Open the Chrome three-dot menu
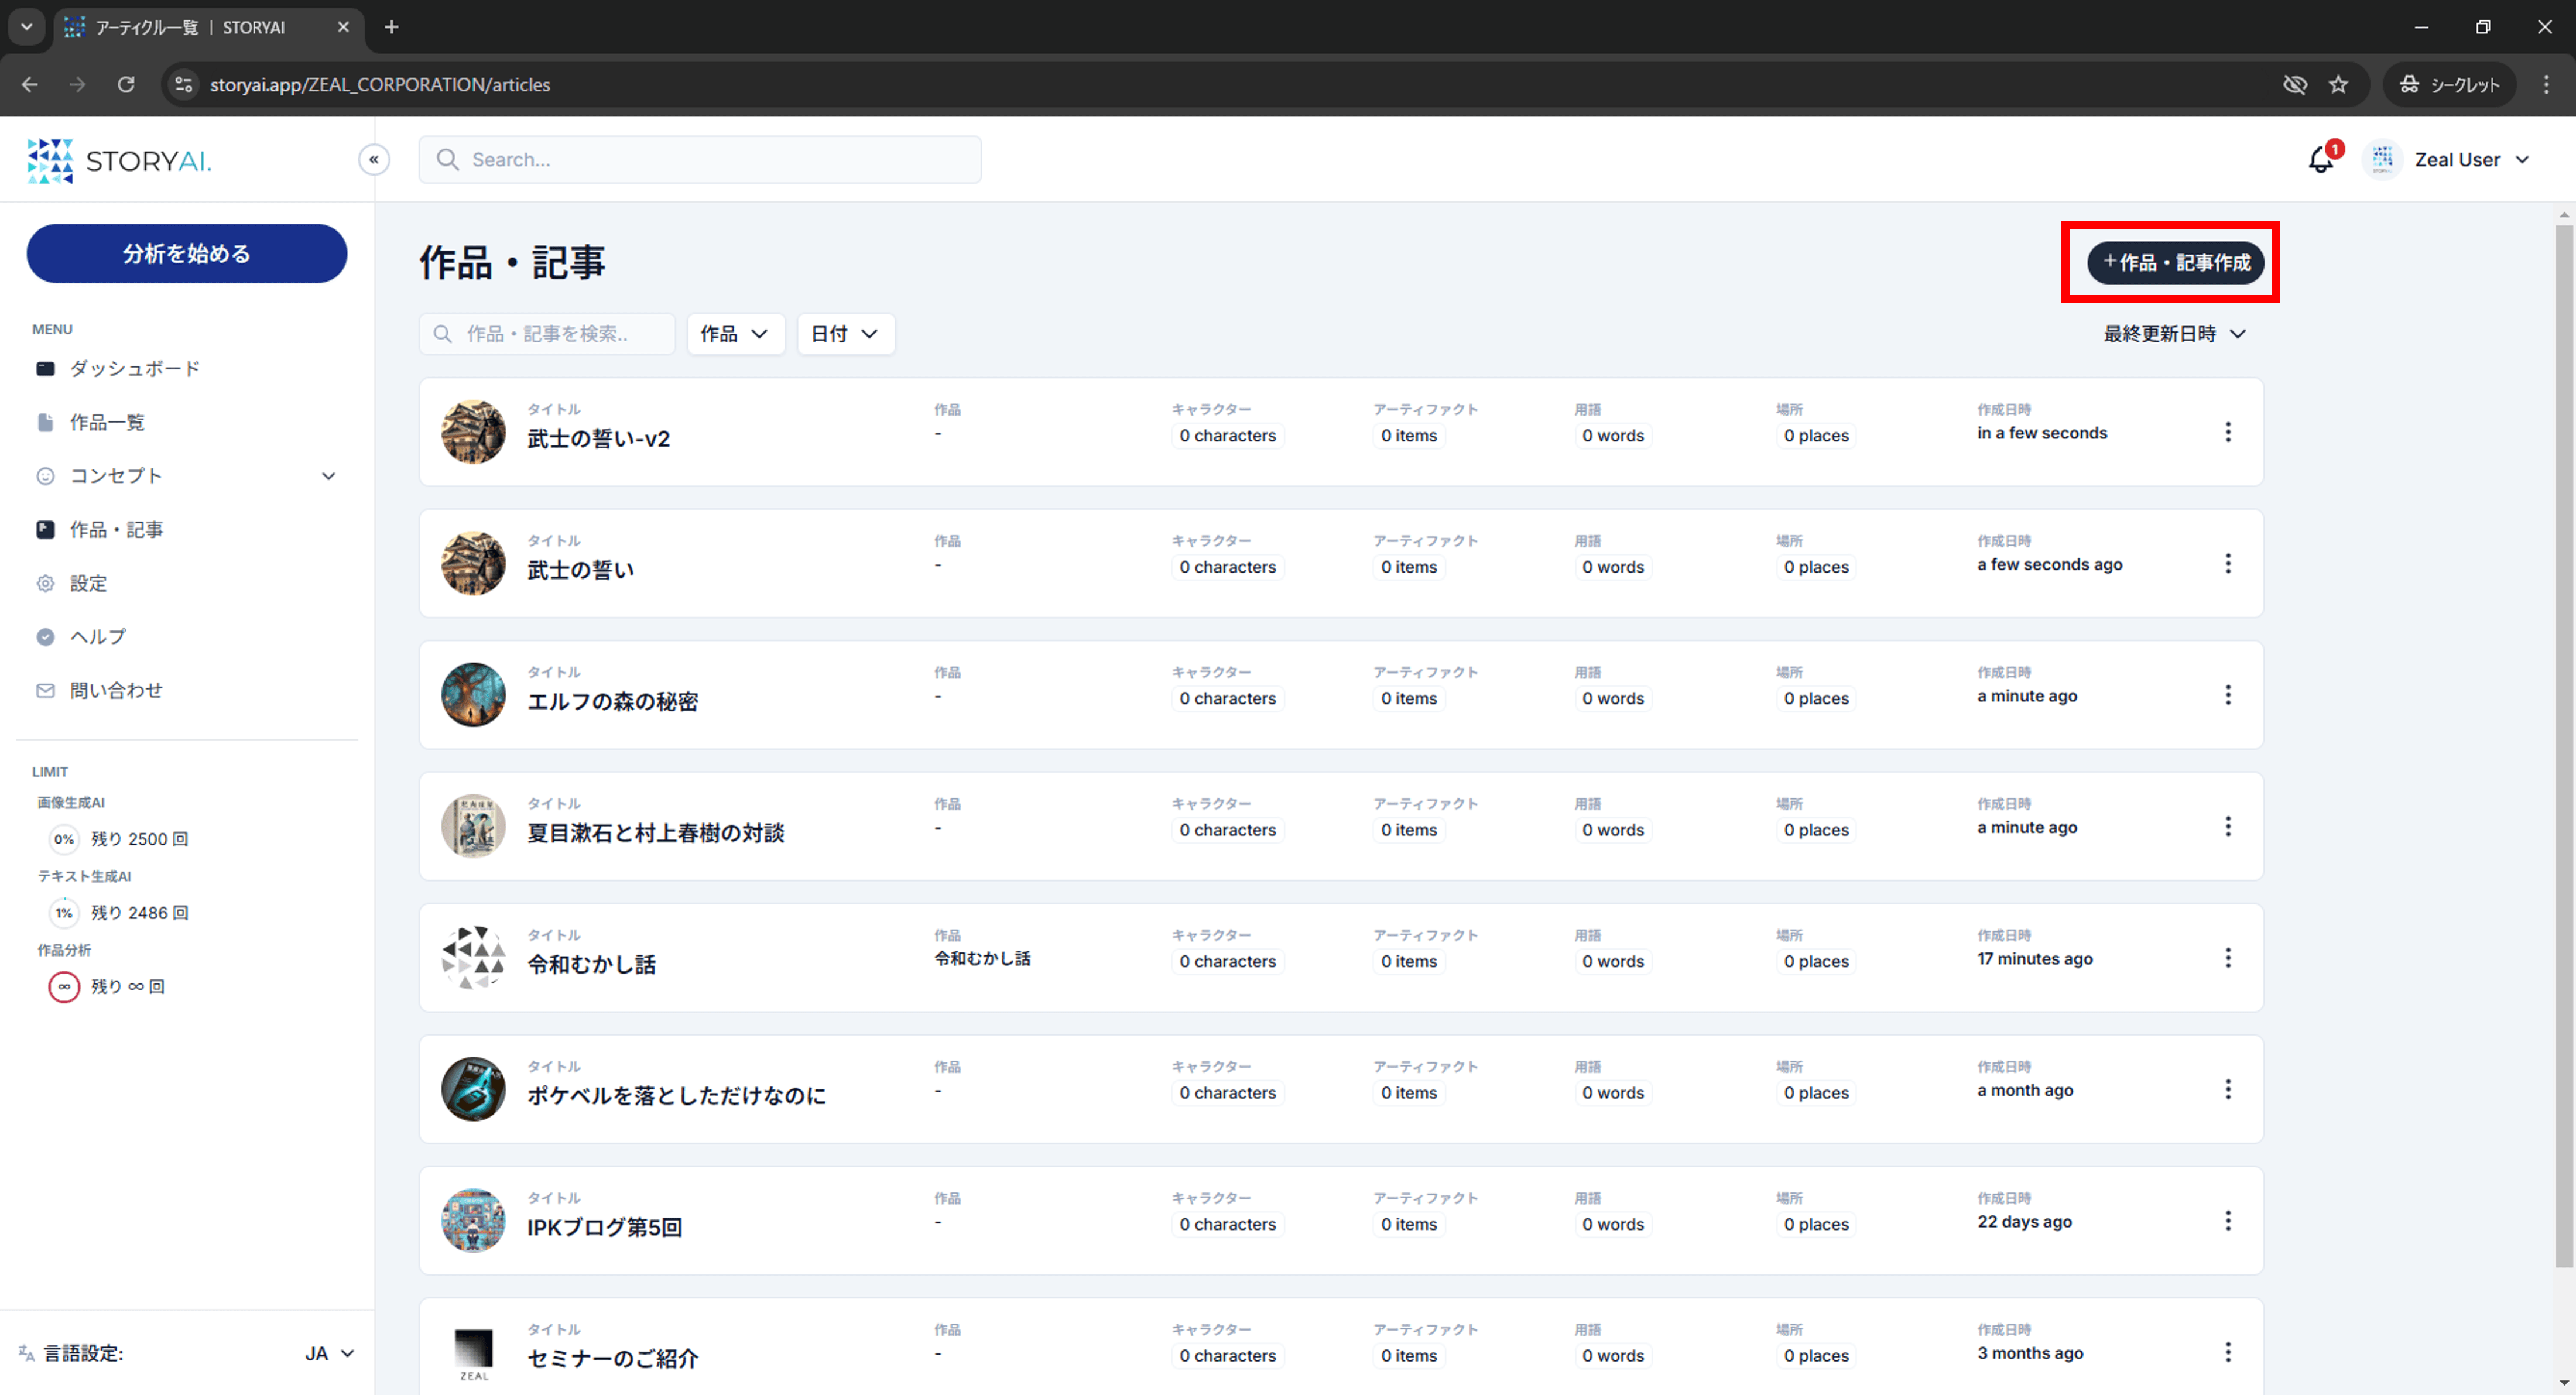Screen dimensions: 2576x1395 pos(2546,85)
